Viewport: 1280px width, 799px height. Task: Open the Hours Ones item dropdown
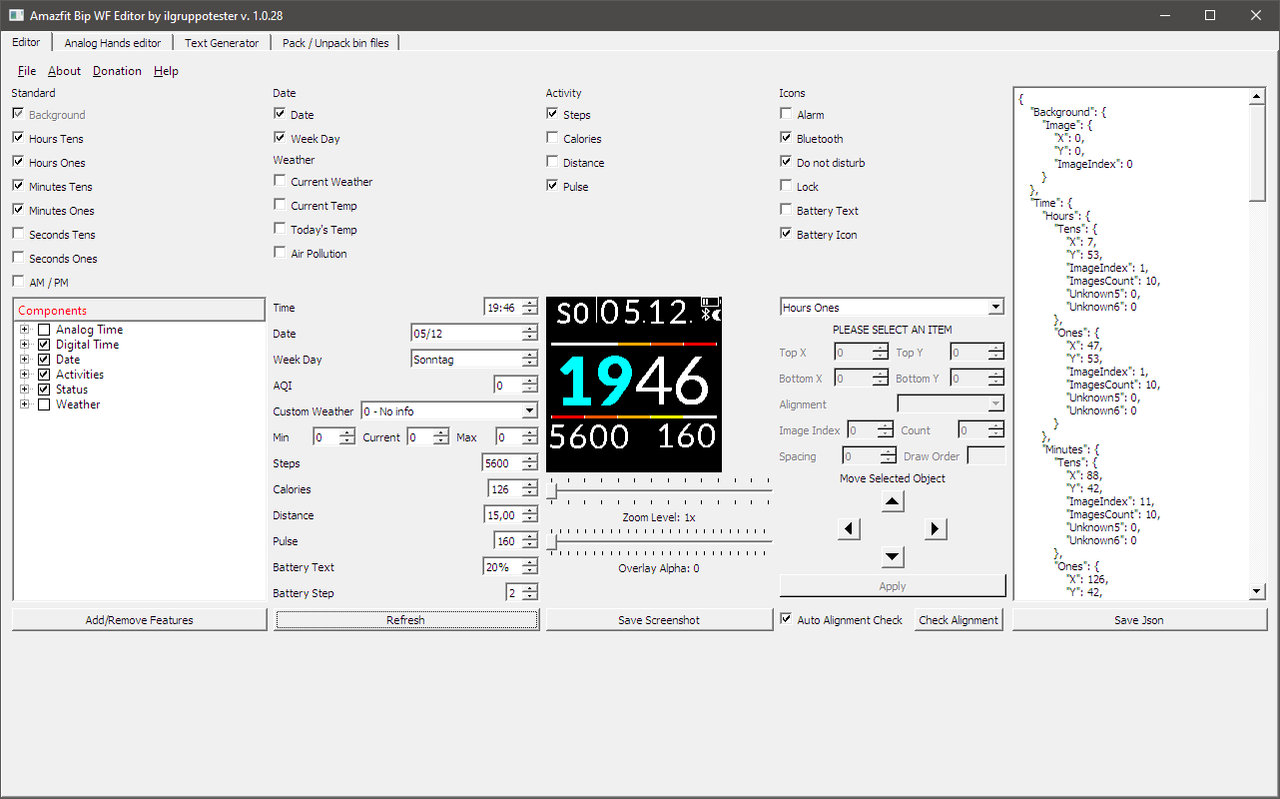pyautogui.click(x=892, y=307)
